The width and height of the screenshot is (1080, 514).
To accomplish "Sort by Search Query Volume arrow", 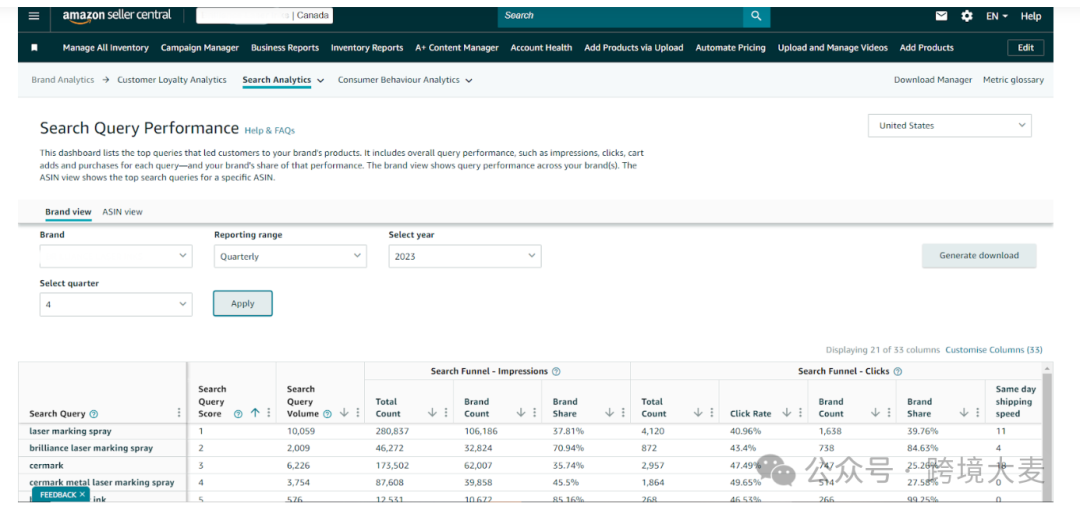I will click(344, 413).
